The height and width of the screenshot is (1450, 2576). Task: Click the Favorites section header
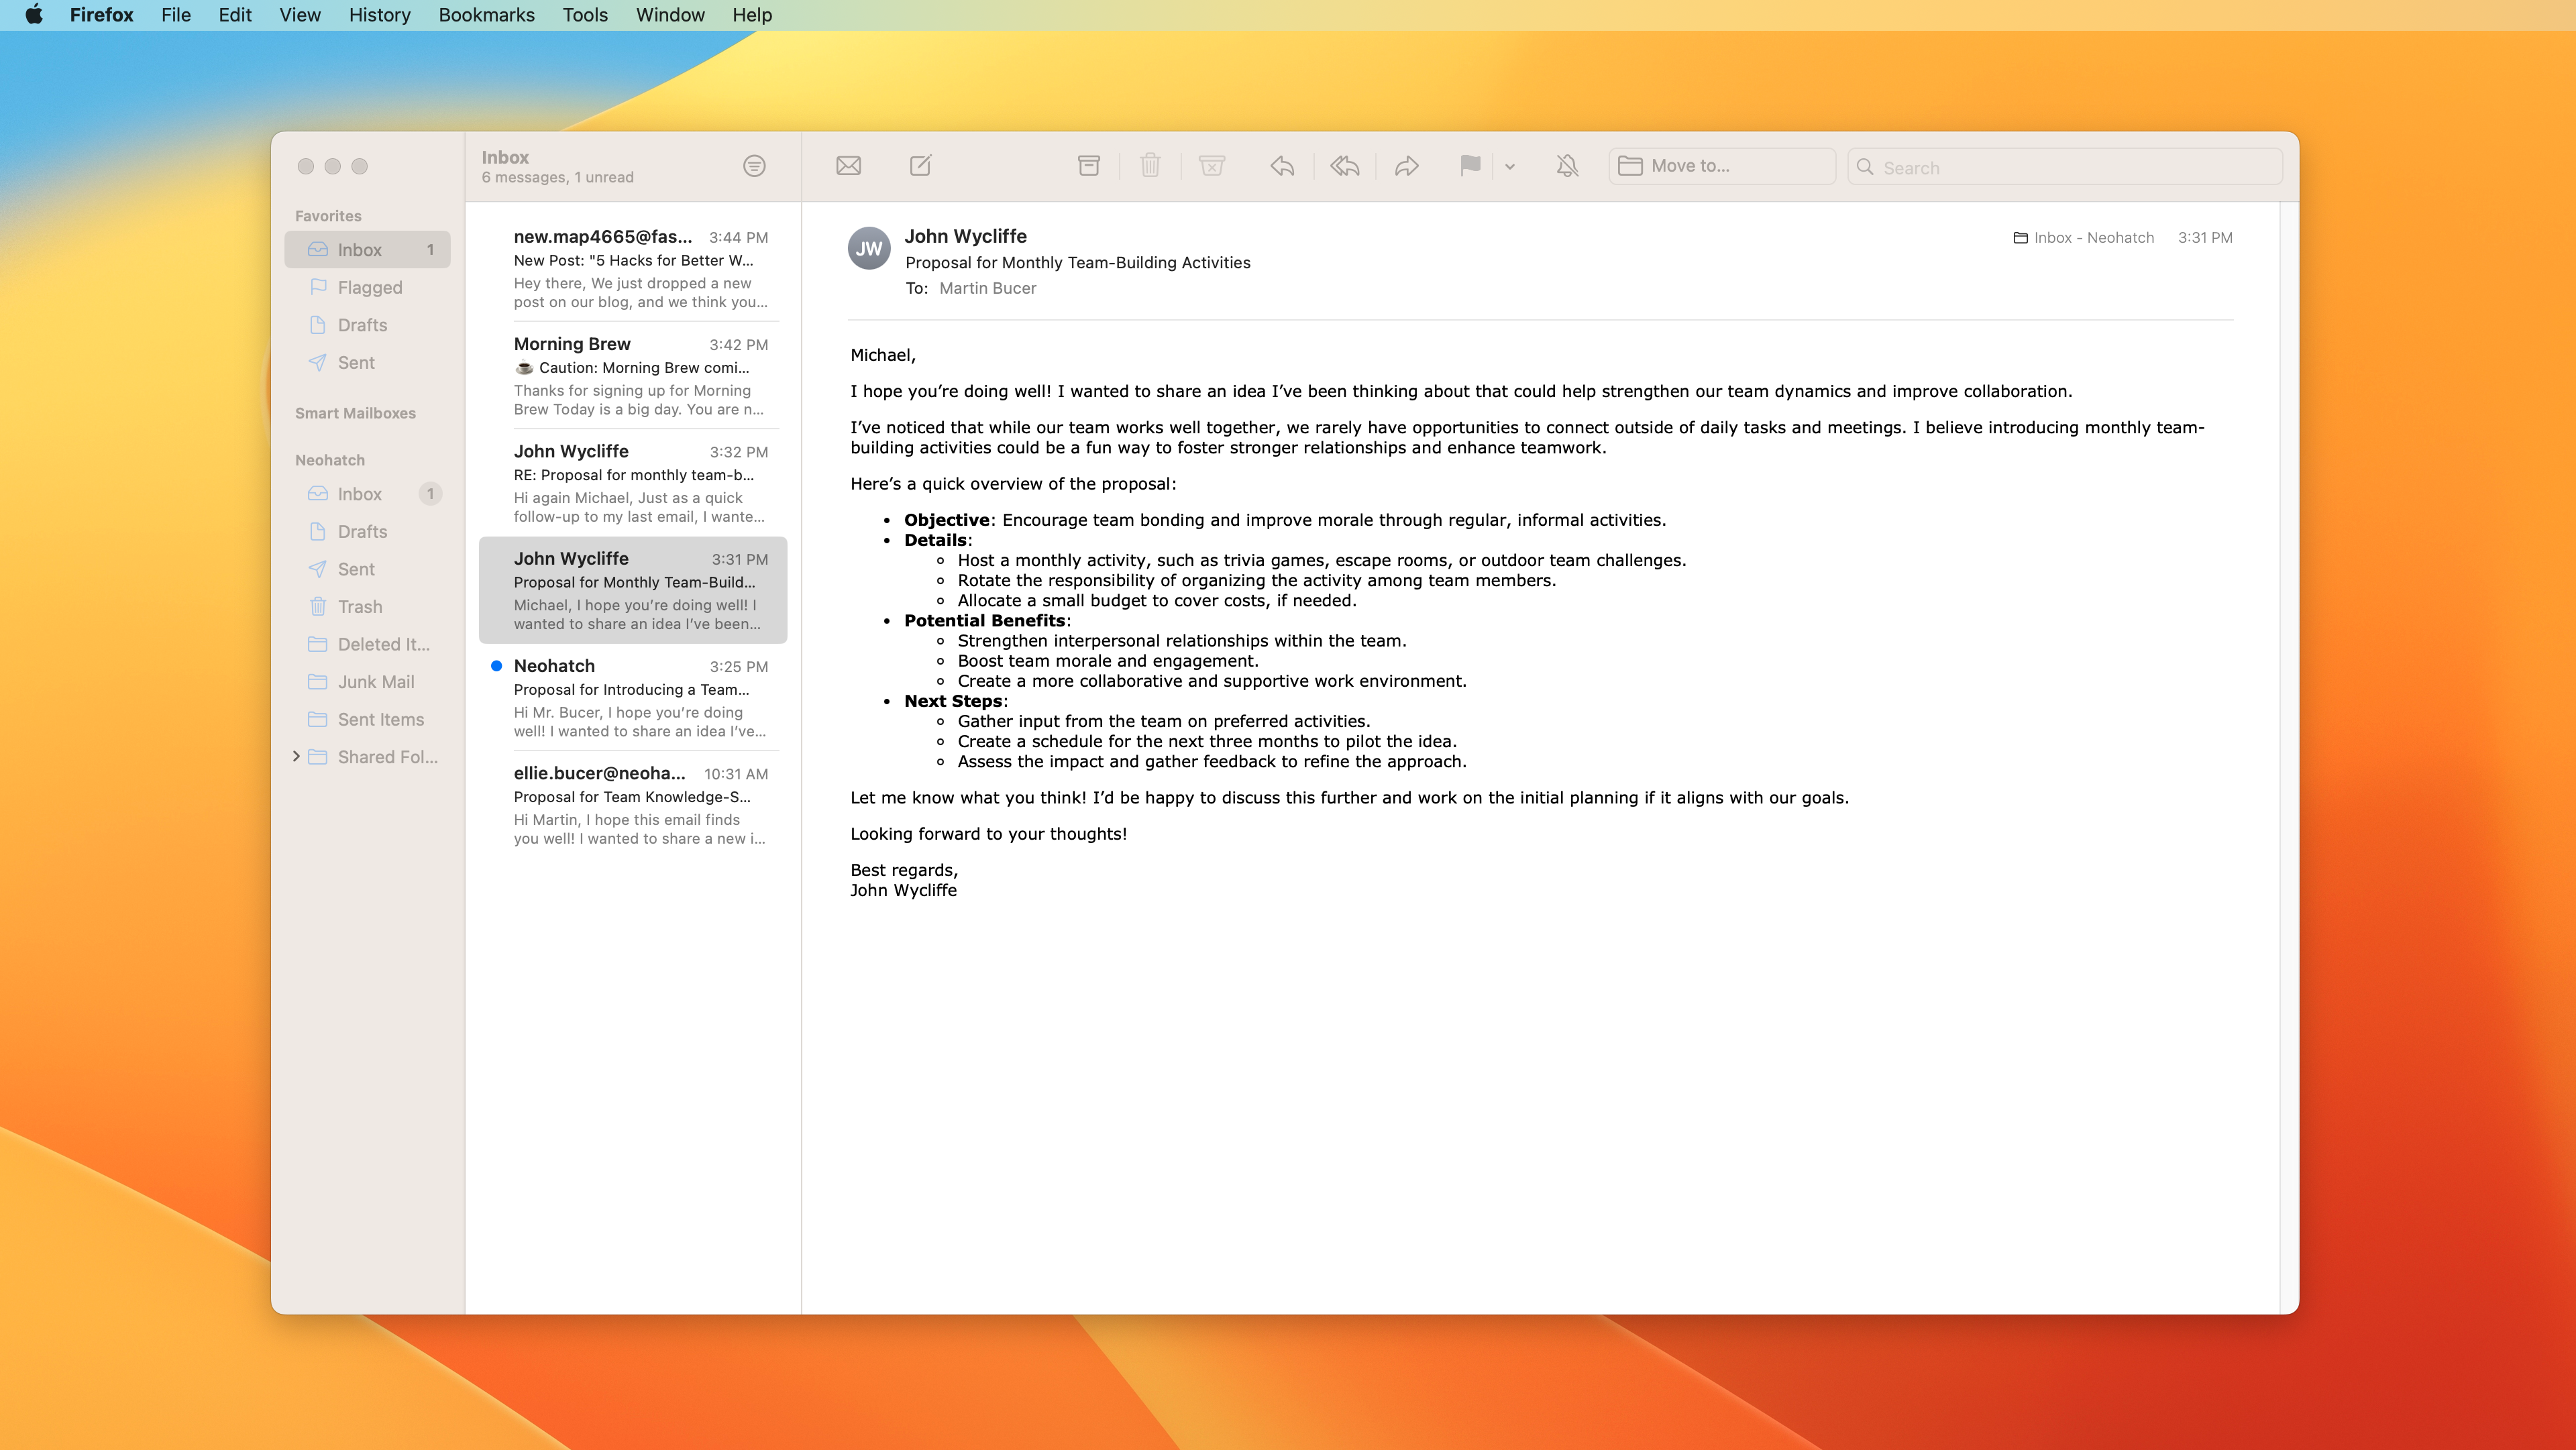[328, 216]
